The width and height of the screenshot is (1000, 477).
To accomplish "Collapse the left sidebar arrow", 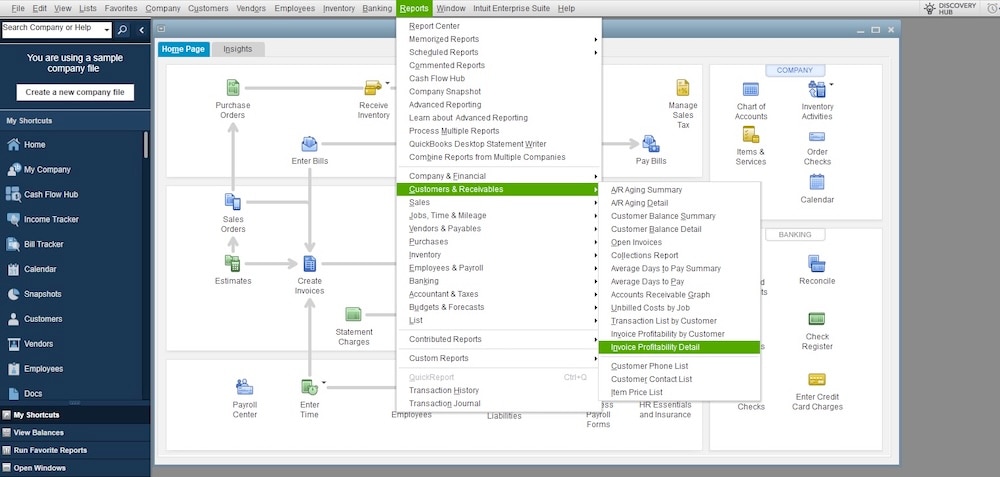I will [x=141, y=30].
